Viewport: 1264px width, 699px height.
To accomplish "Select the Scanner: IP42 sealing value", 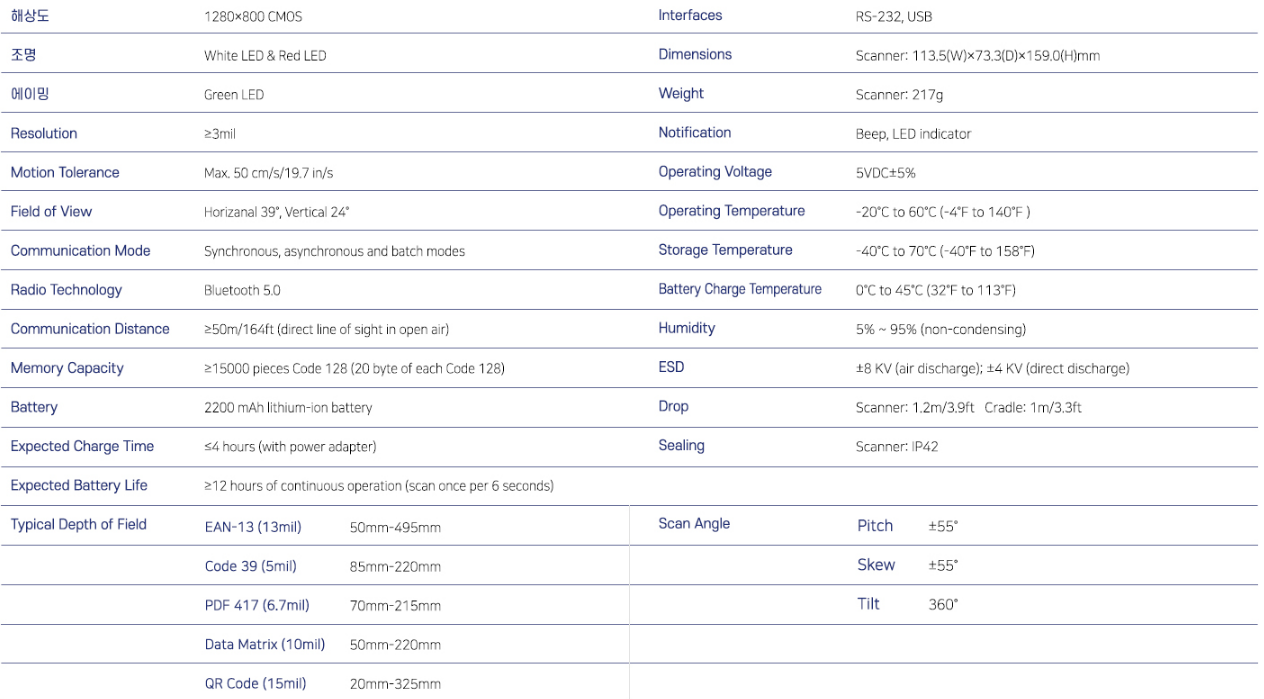I will 897,446.
